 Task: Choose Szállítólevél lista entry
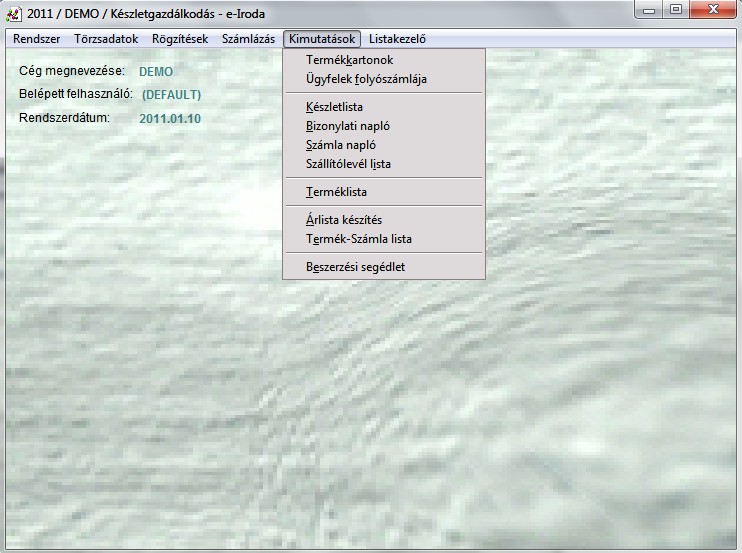pyautogui.click(x=348, y=164)
